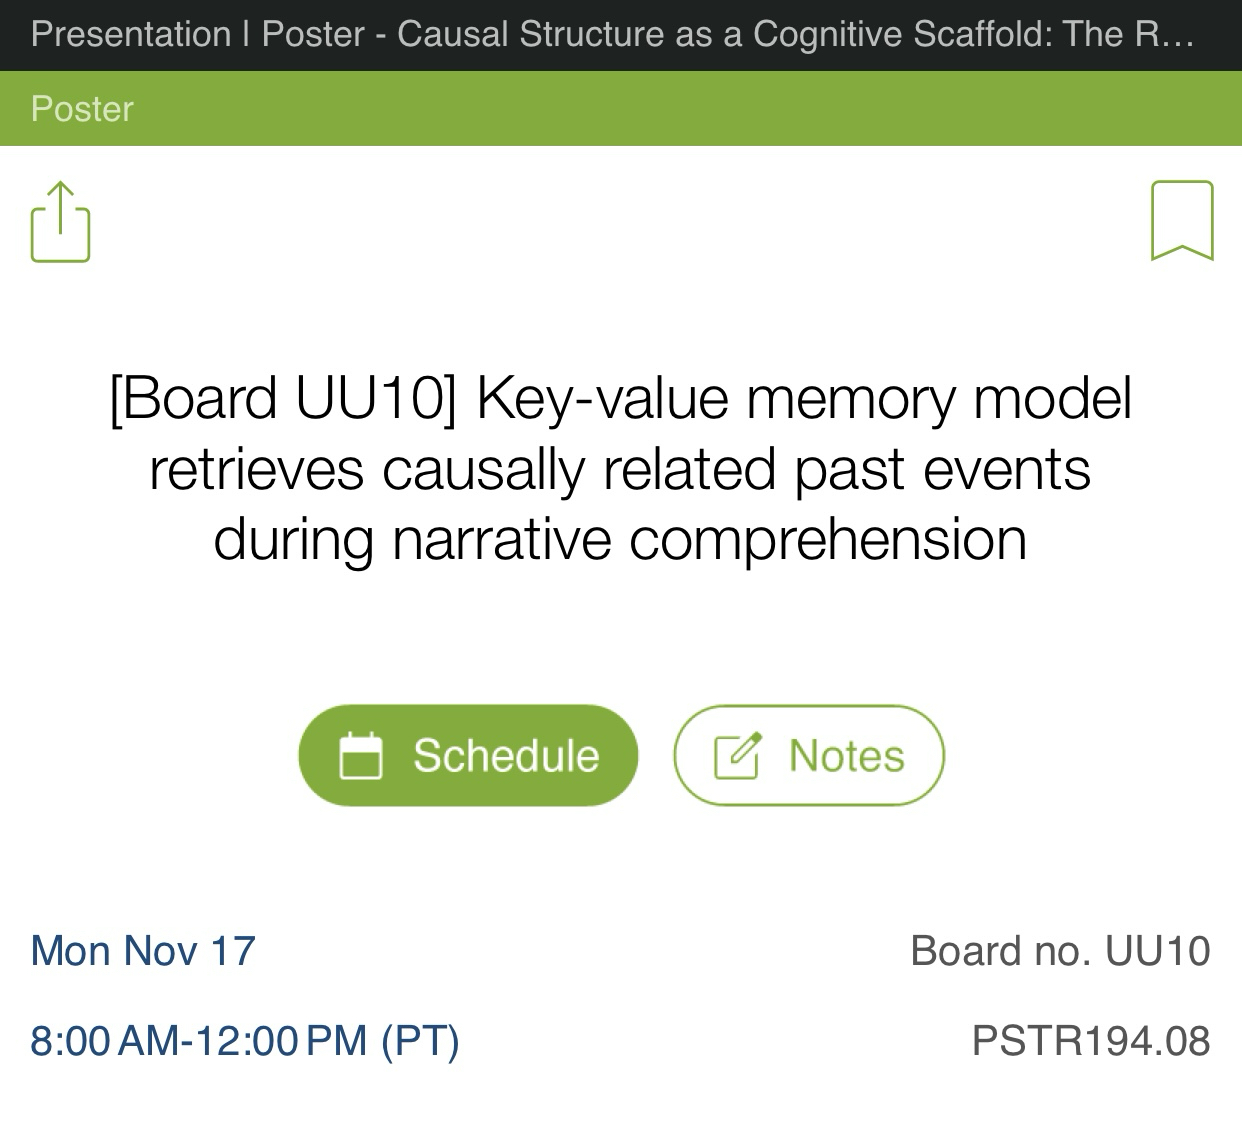The height and width of the screenshot is (1130, 1242).
Task: Tap the word Schedule on green button
Action: click(x=506, y=756)
